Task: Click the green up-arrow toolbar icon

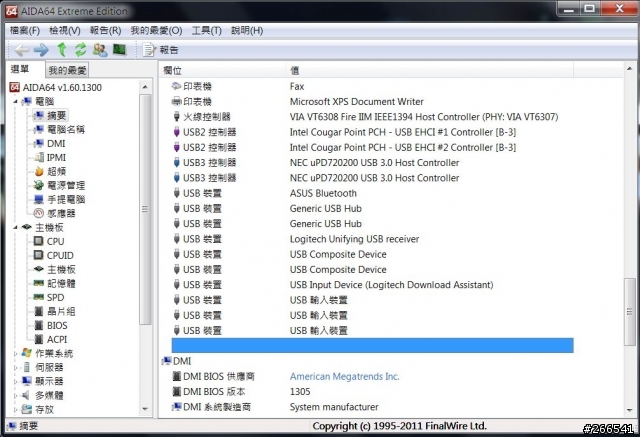Action: tap(62, 50)
